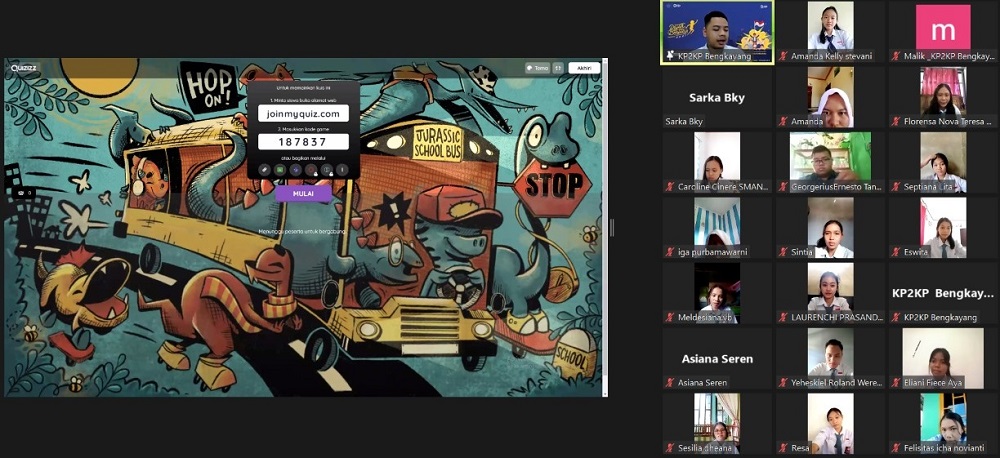Select the Sarka Bky participant tile
1000x458 pixels.
click(716, 98)
